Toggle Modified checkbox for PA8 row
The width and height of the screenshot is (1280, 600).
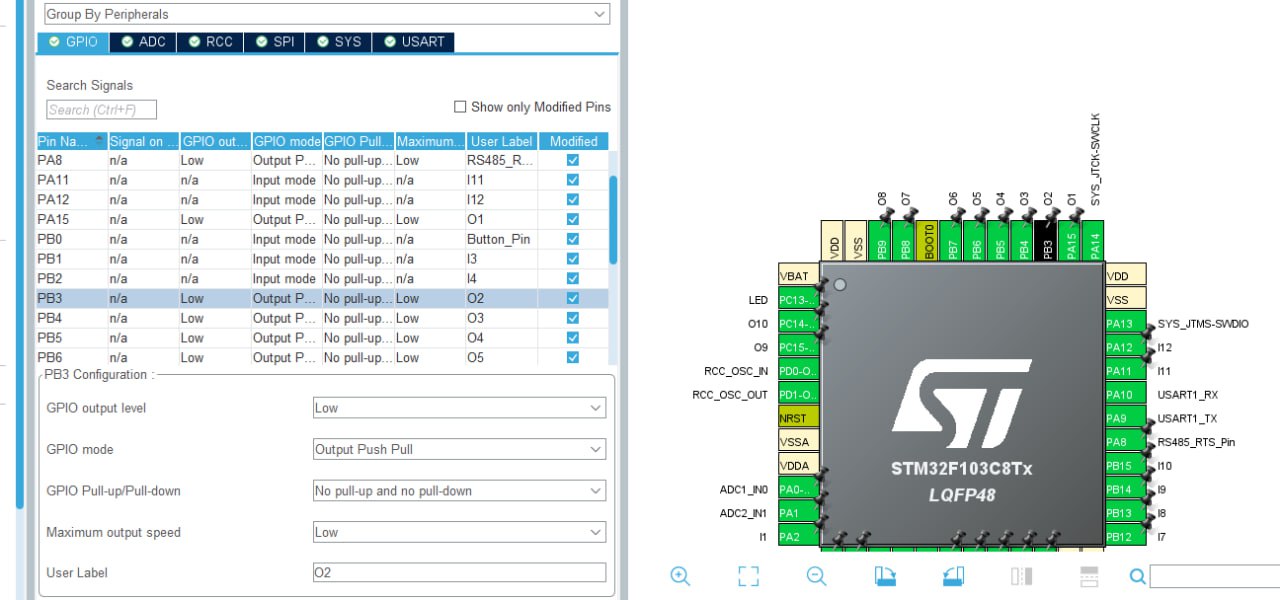click(x=573, y=160)
